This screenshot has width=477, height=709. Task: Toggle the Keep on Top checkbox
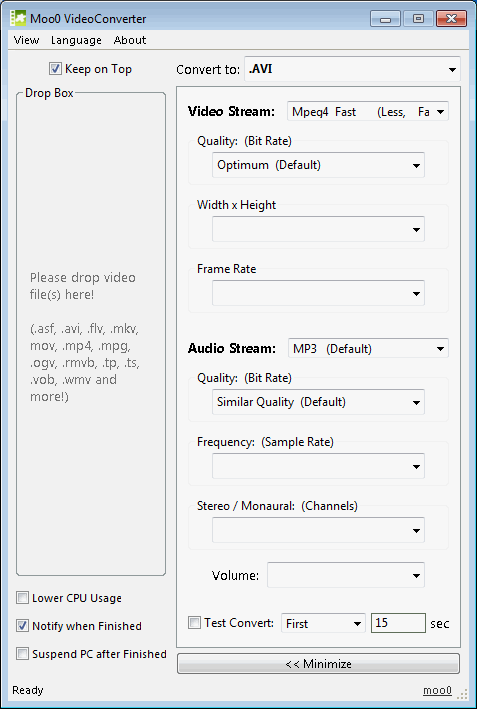tap(55, 69)
